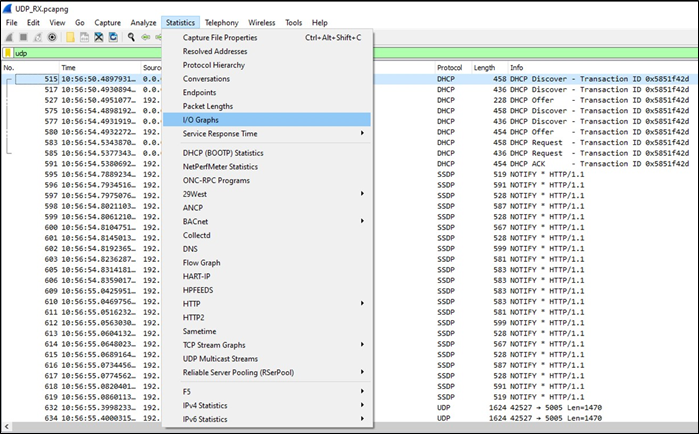Select the I/O Graphs menu entry
Viewport: 699px width, 434px height.
[267, 119]
